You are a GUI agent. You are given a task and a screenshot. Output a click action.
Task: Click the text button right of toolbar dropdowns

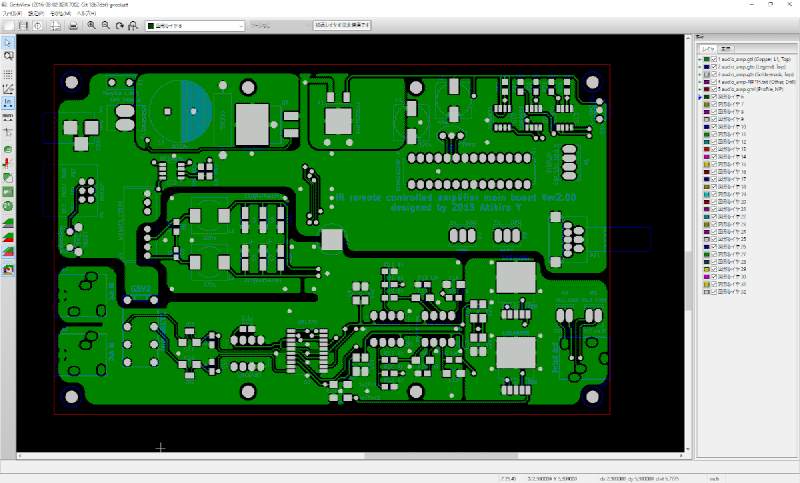coord(342,25)
